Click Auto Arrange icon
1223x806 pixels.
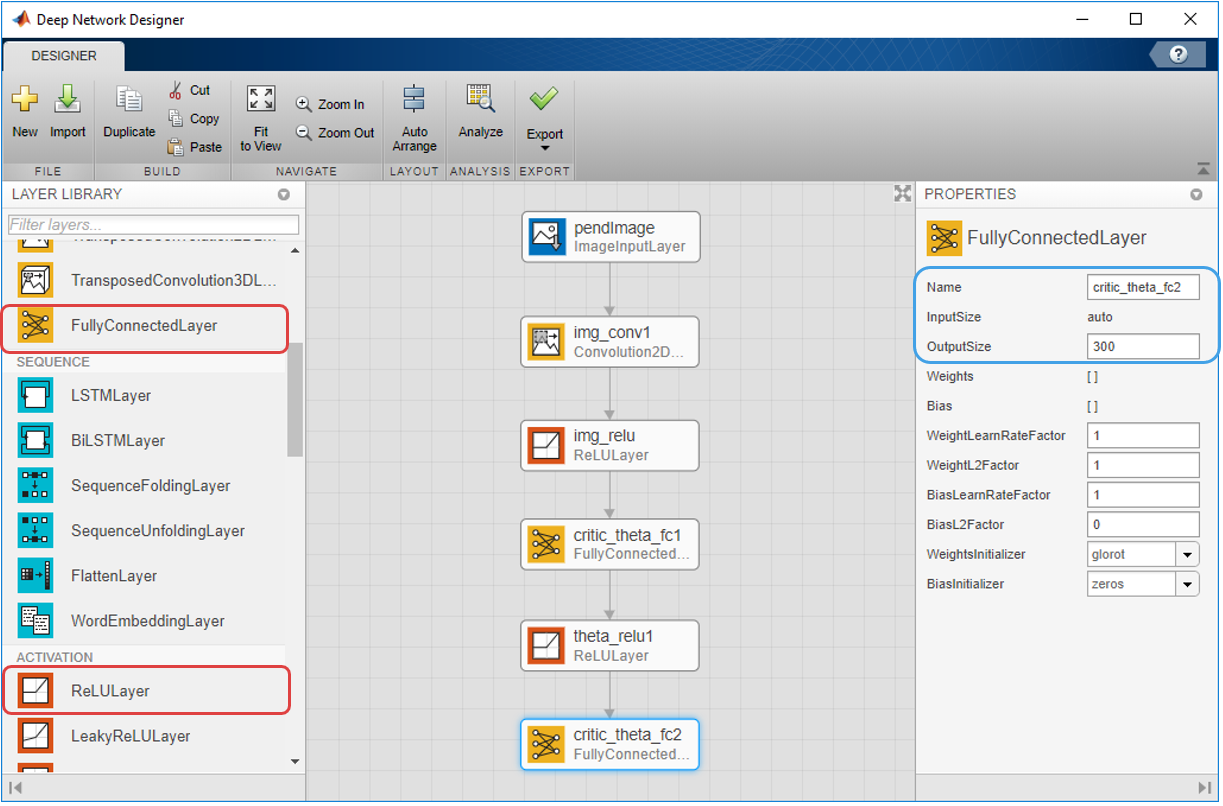click(x=414, y=99)
